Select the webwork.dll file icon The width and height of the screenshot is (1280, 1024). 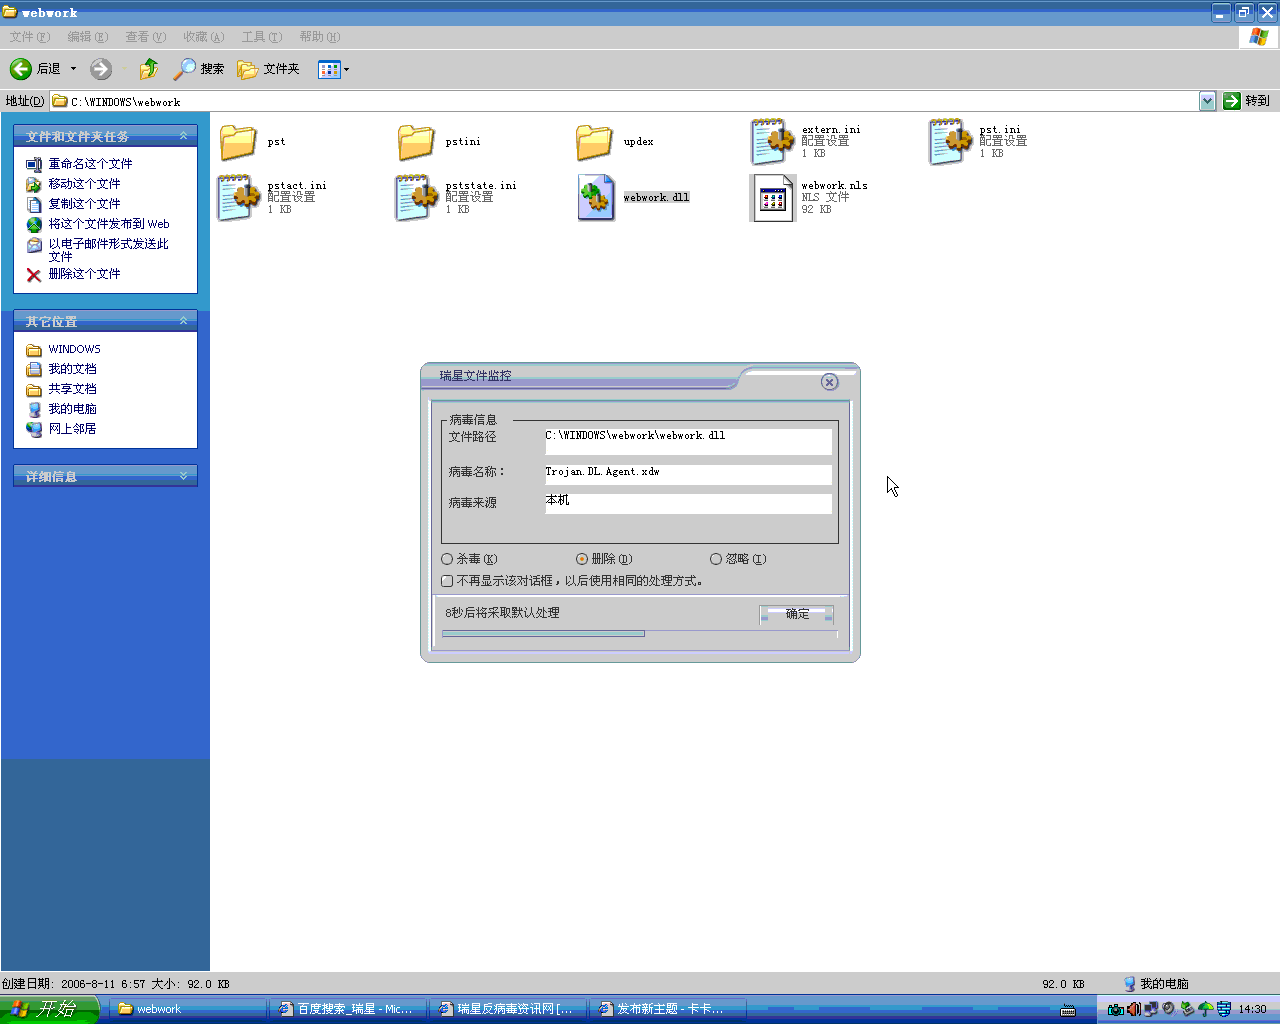pyautogui.click(x=596, y=198)
